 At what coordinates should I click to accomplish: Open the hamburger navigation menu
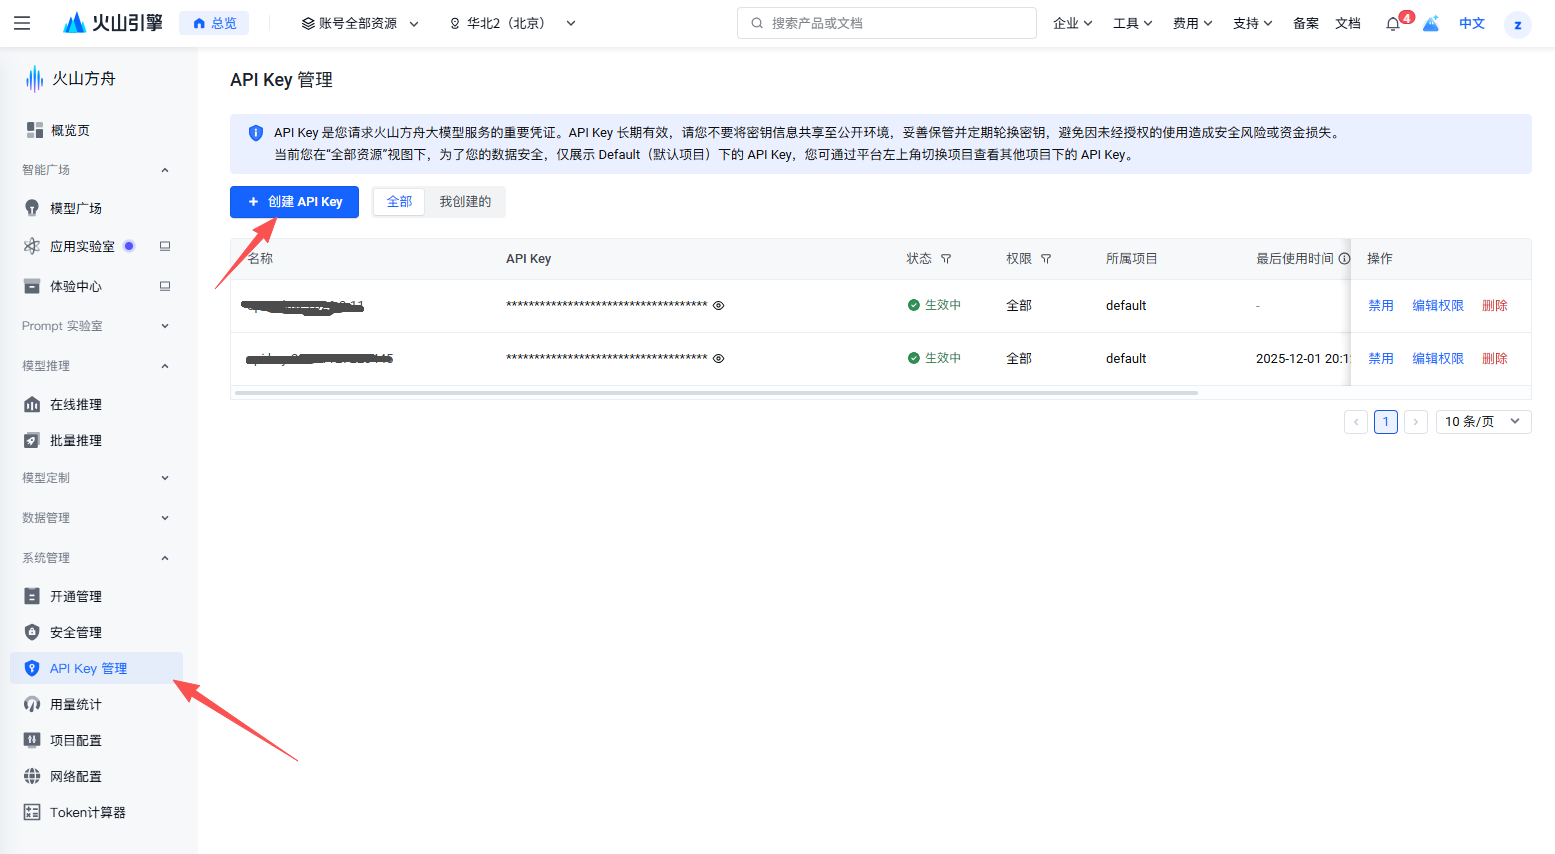tap(22, 23)
